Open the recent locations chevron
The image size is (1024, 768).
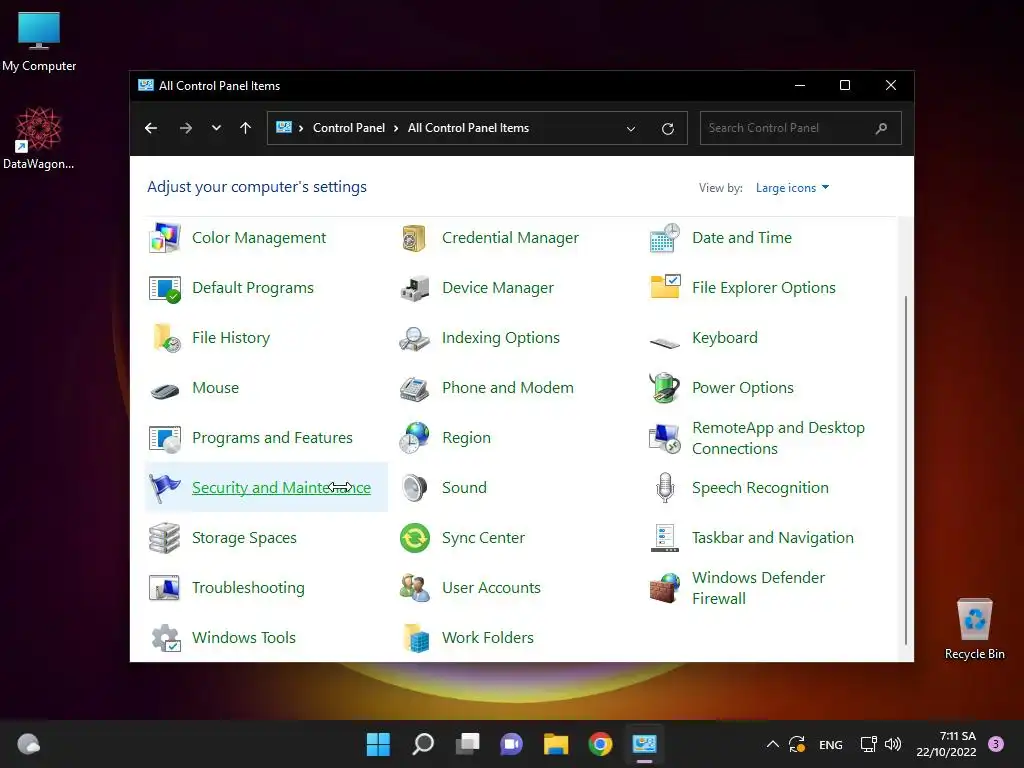tap(216, 128)
